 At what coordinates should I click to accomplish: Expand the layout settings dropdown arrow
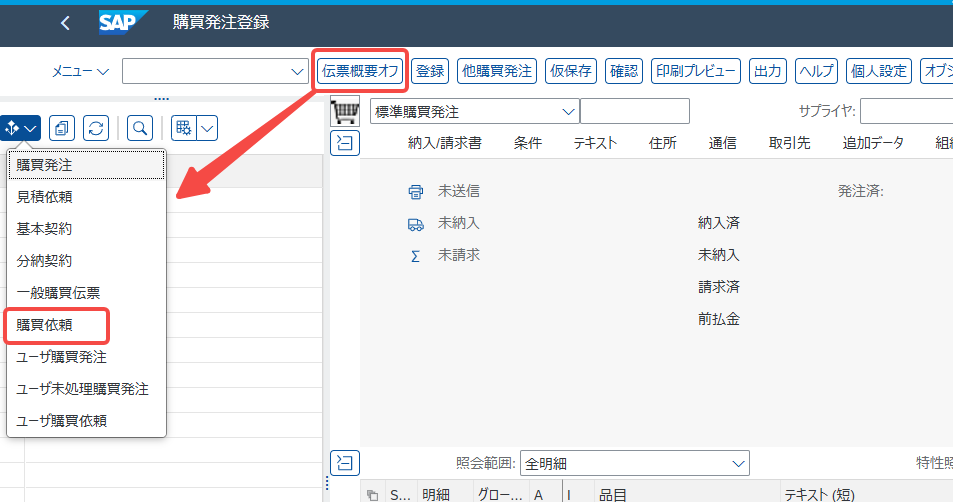[208, 128]
